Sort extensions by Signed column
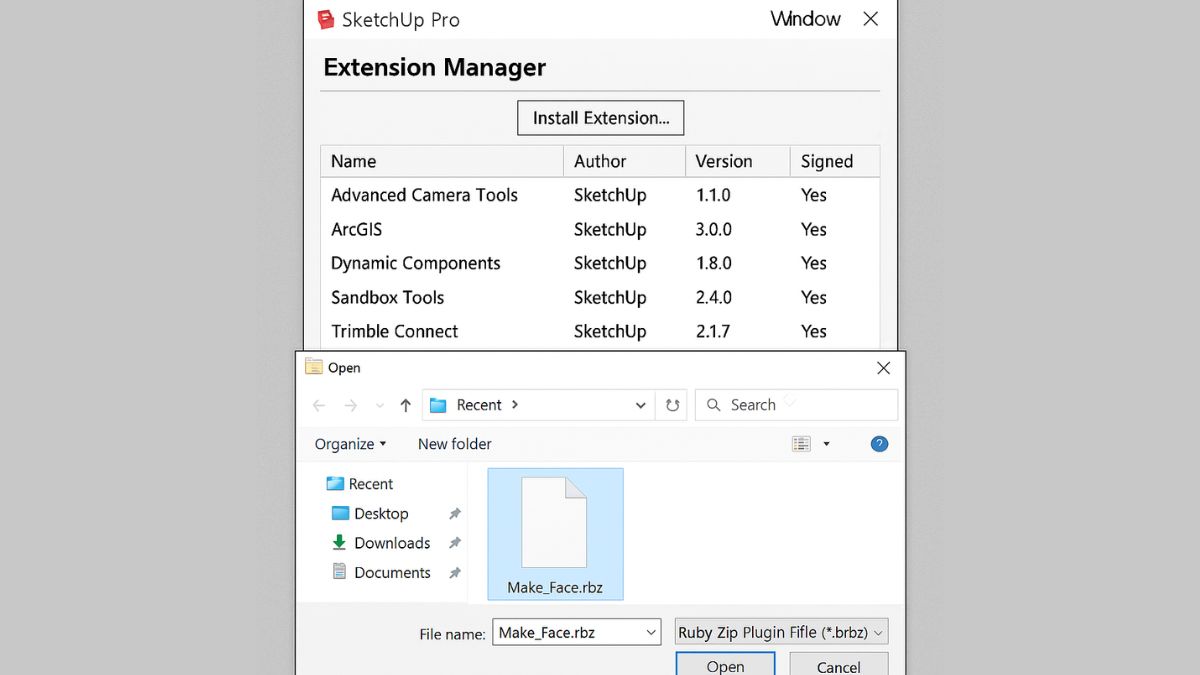Viewport: 1200px width, 675px height. pyautogui.click(x=835, y=161)
